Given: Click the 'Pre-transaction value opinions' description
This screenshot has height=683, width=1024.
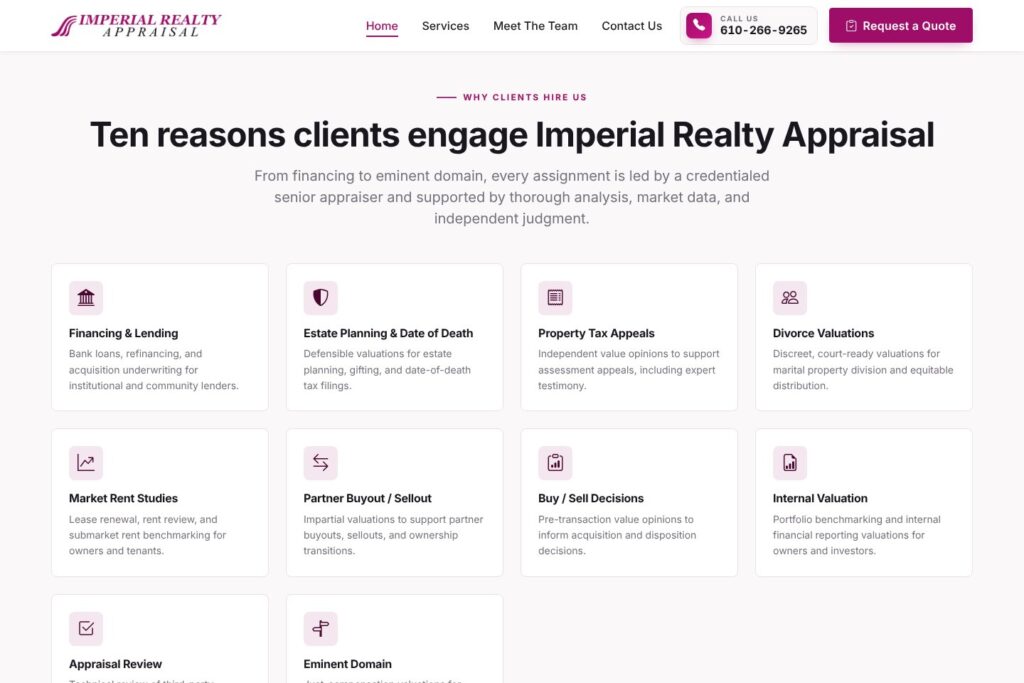Looking at the screenshot, I should (617, 535).
